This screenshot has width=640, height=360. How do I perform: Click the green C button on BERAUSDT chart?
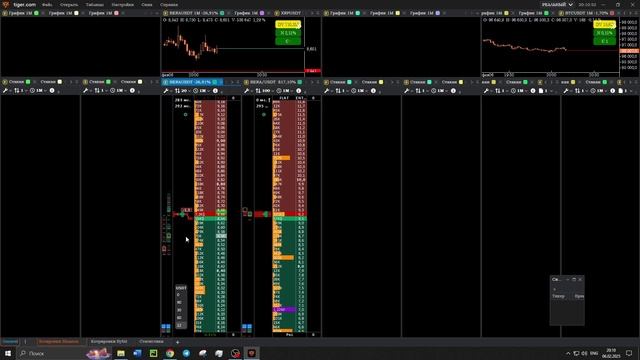(288, 41)
